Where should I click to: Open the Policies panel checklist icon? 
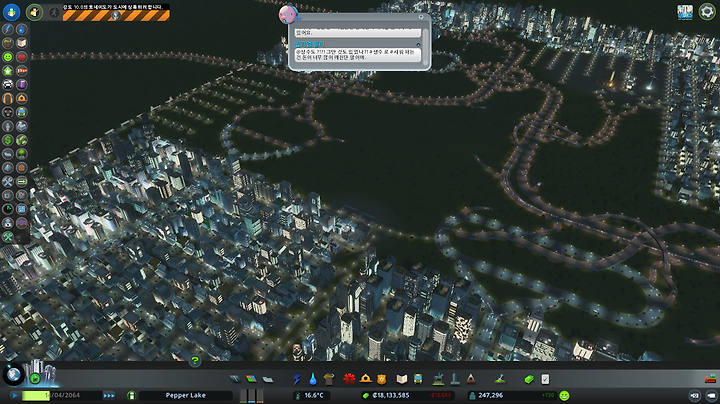click(x=545, y=379)
